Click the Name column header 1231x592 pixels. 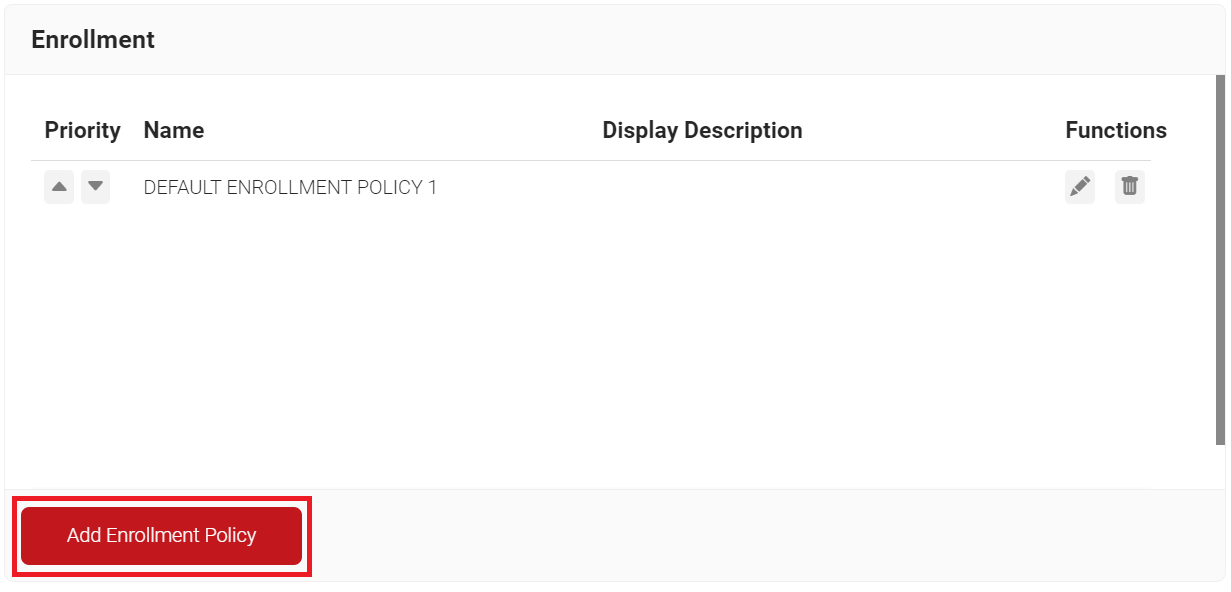[174, 131]
